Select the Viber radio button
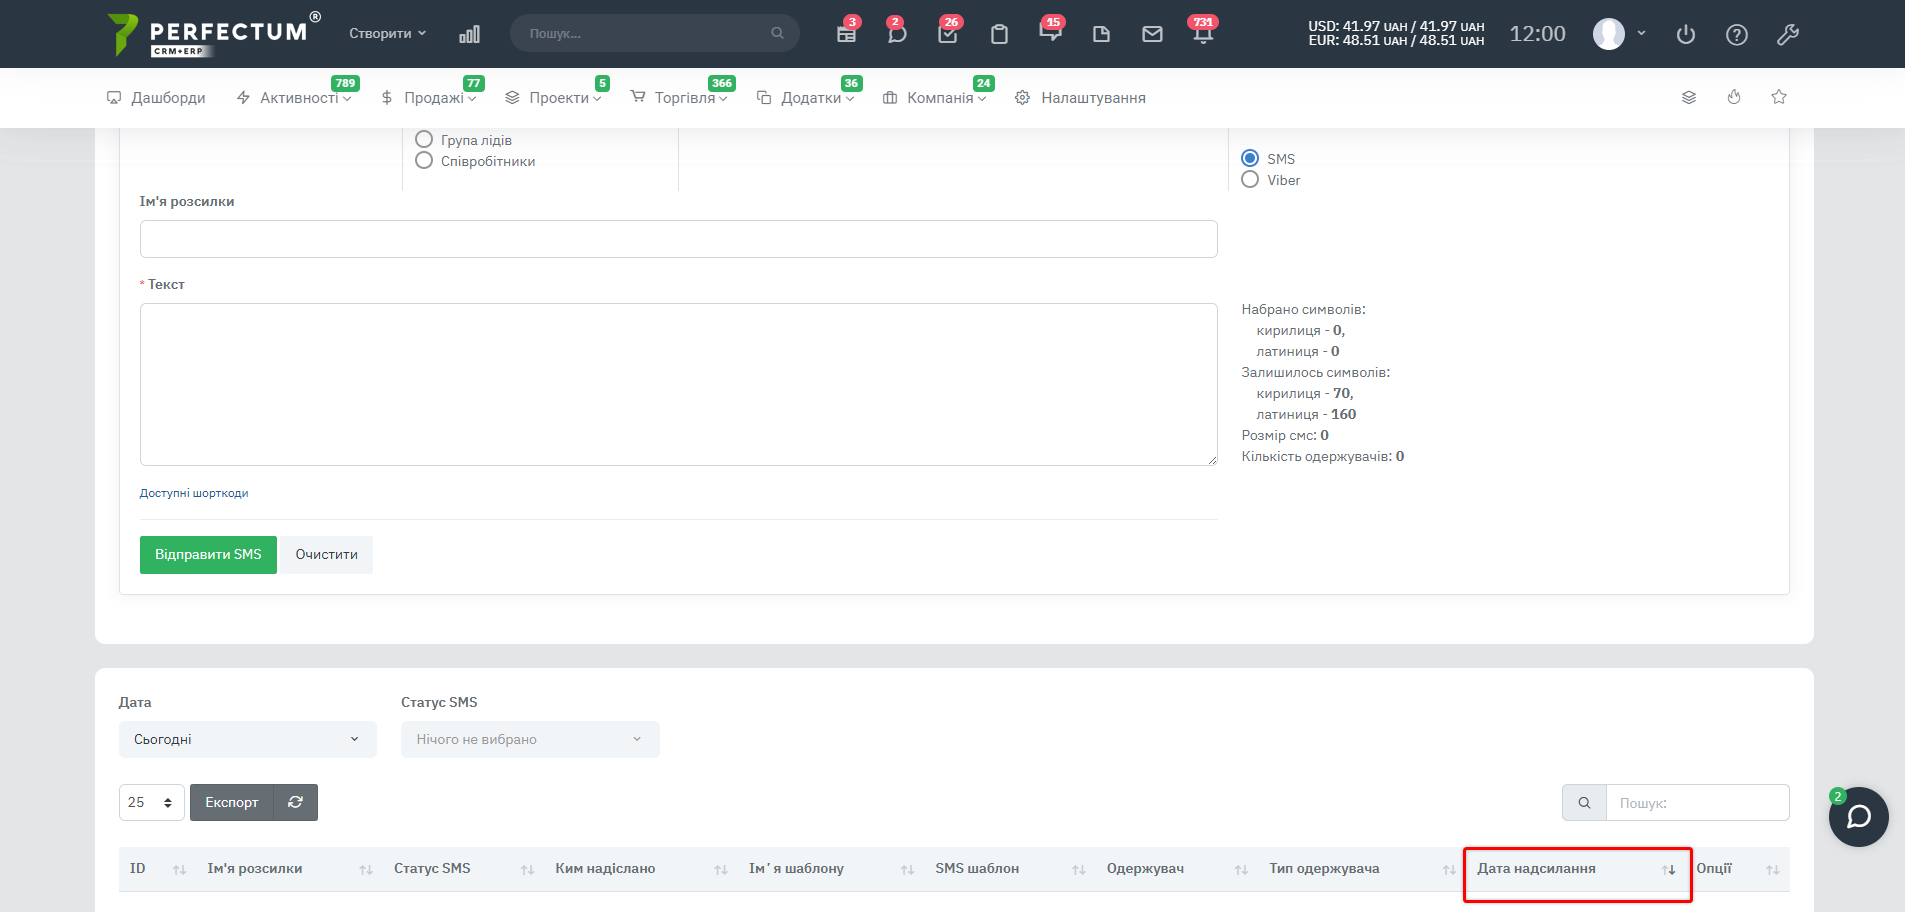1905x912 pixels. click(1250, 180)
